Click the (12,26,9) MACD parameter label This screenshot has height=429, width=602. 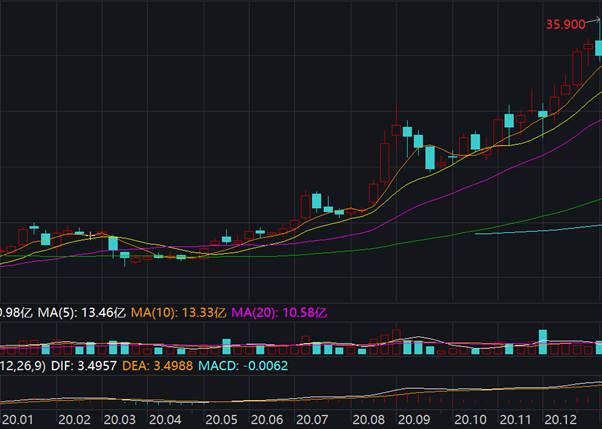pos(22,366)
